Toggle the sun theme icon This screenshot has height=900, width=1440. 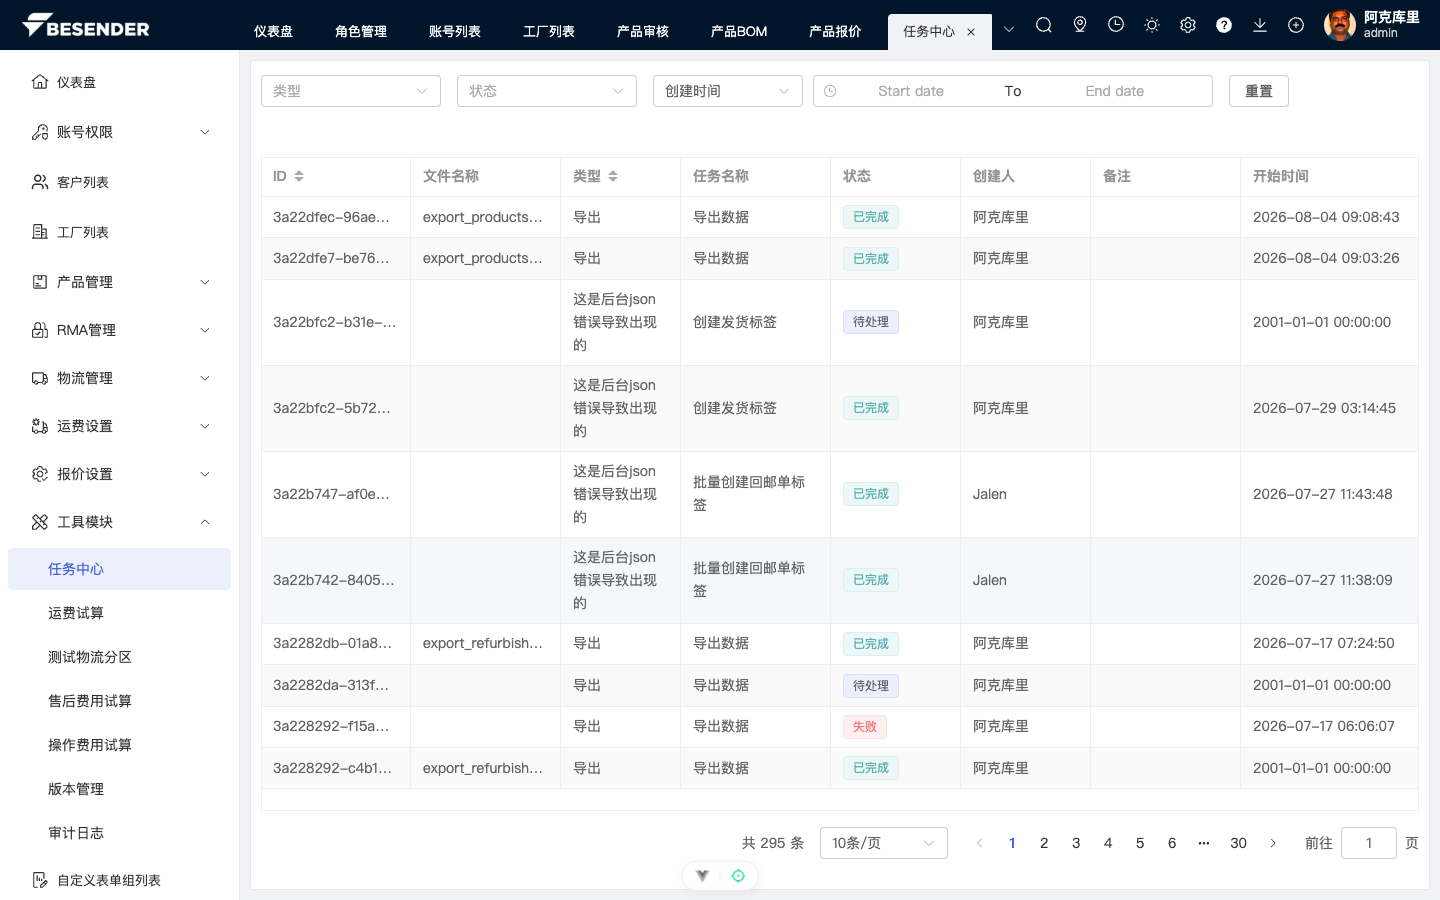(x=1151, y=25)
